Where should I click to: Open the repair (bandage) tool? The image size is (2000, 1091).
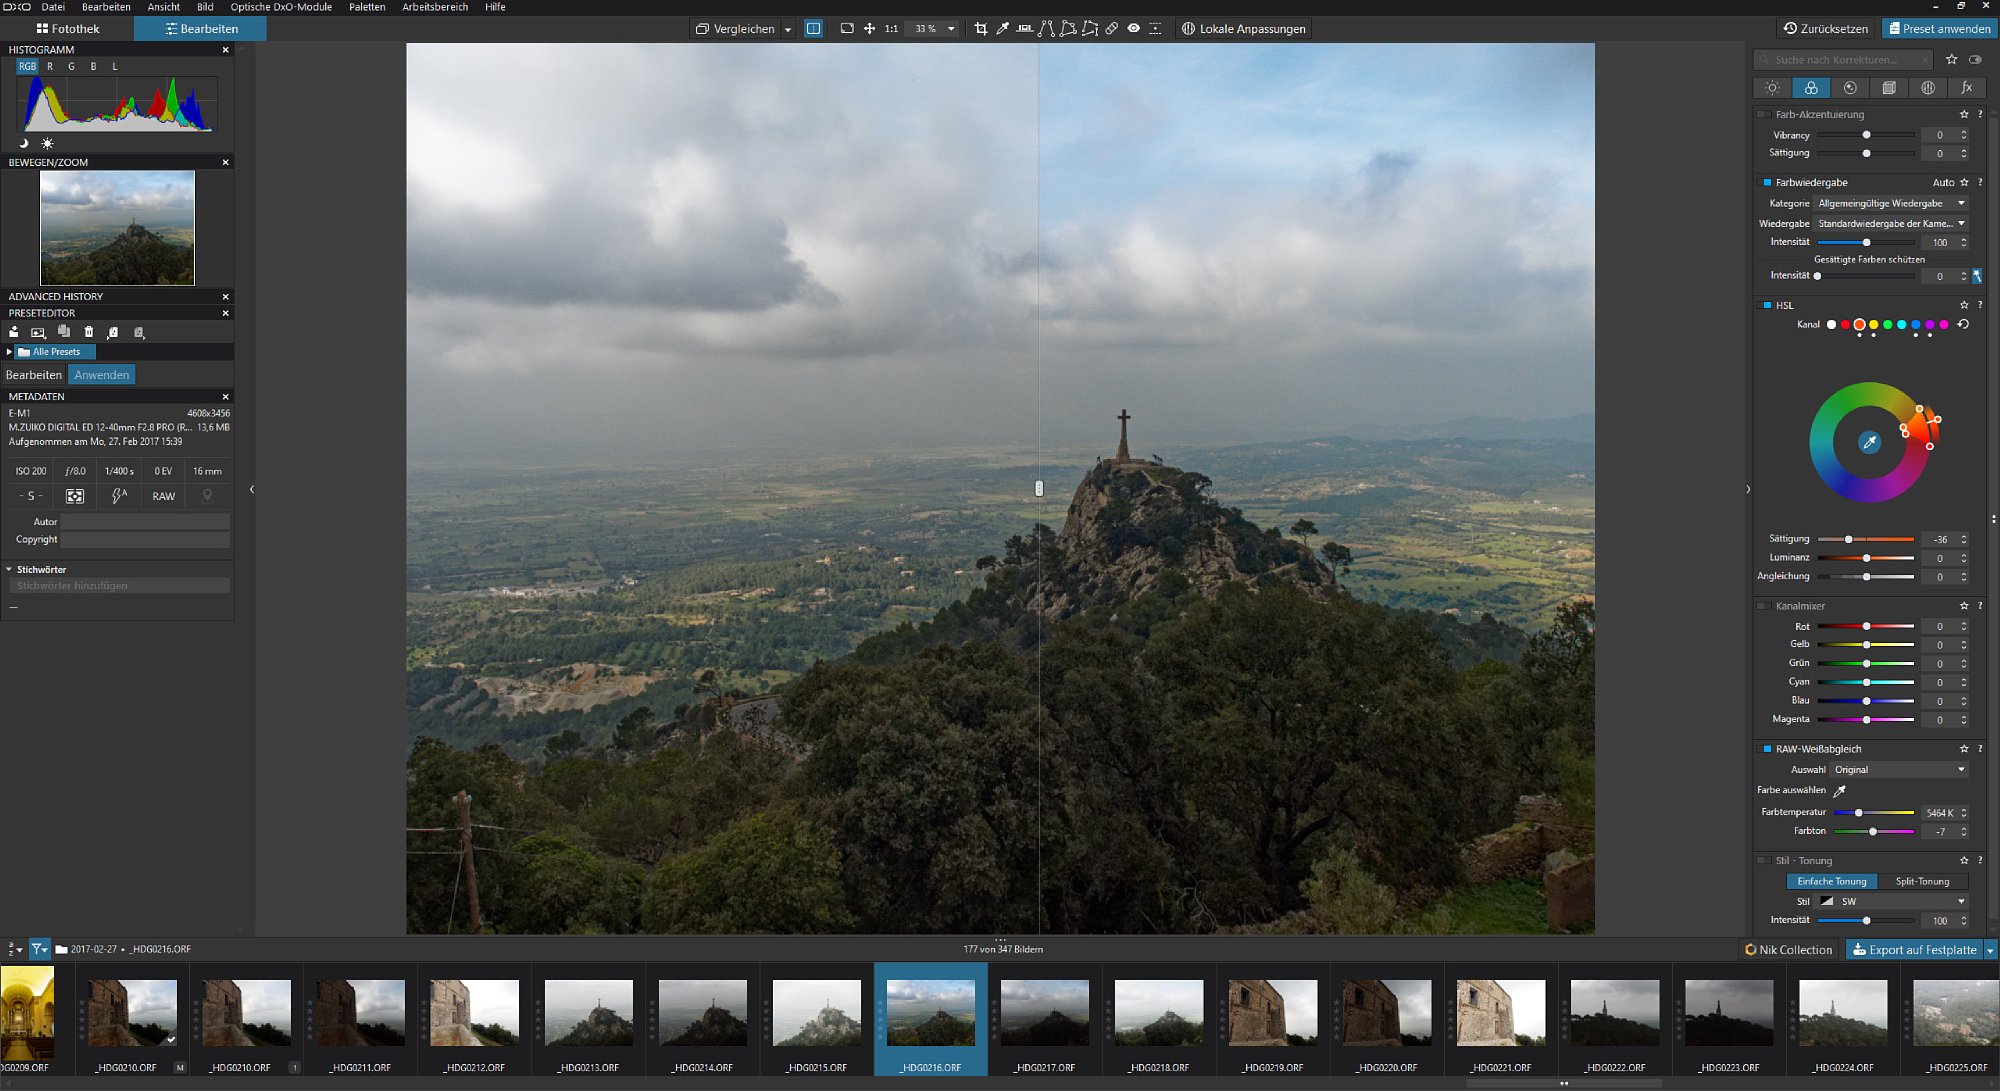click(1112, 29)
